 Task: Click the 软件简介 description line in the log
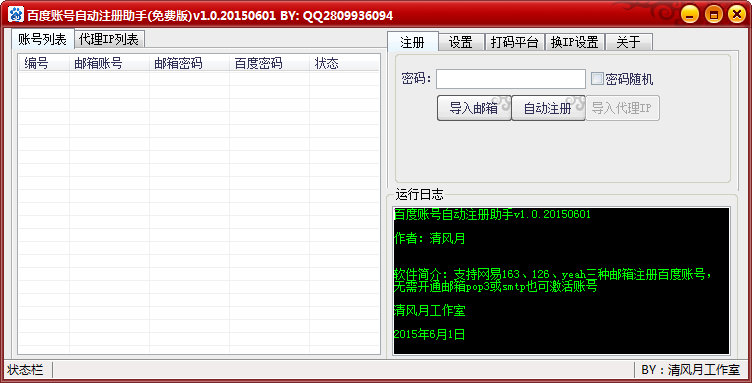pyautogui.click(x=552, y=280)
